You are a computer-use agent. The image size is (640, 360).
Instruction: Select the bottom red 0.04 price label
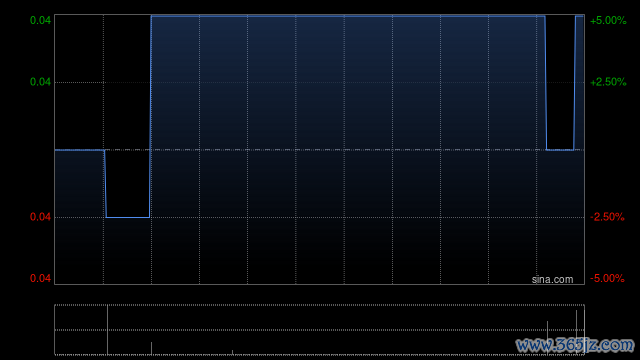tap(40, 278)
